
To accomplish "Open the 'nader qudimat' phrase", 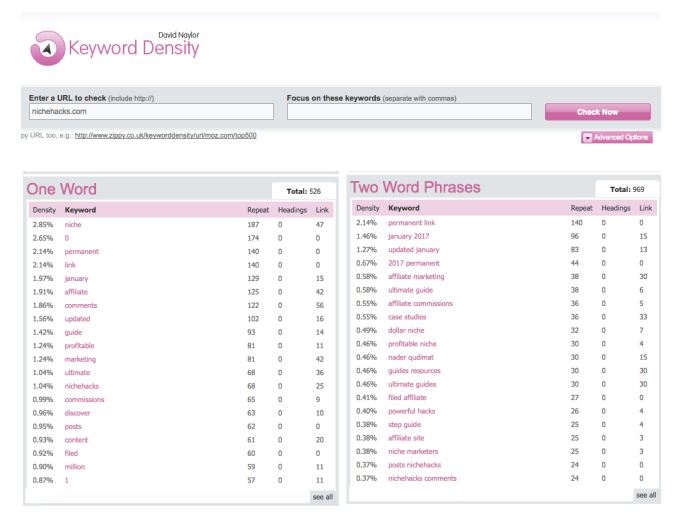I will click(x=411, y=357).
